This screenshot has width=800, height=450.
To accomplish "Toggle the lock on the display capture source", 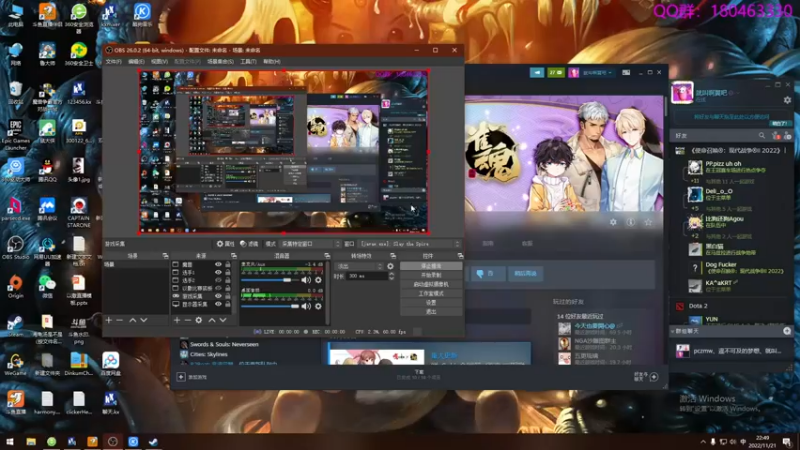I will pyautogui.click(x=228, y=304).
